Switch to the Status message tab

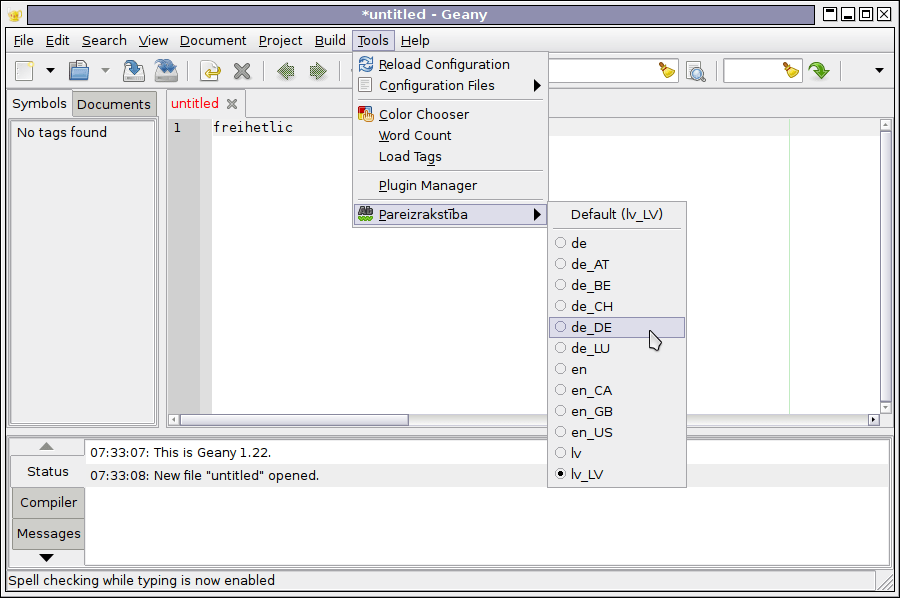[x=48, y=472]
